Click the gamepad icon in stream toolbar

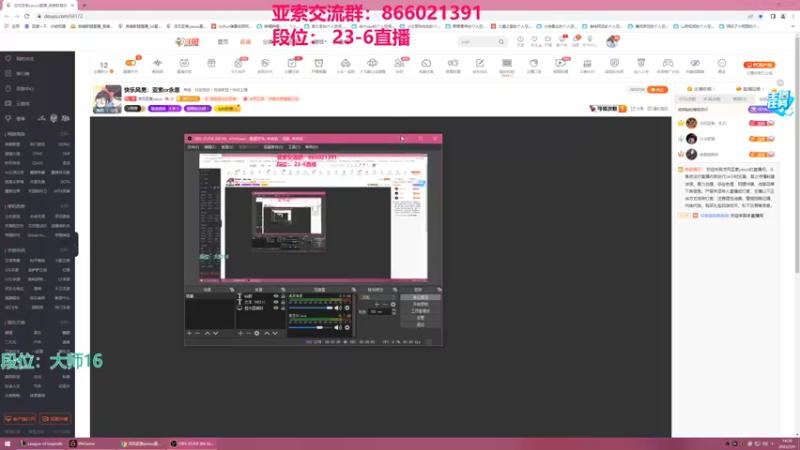pos(668,63)
